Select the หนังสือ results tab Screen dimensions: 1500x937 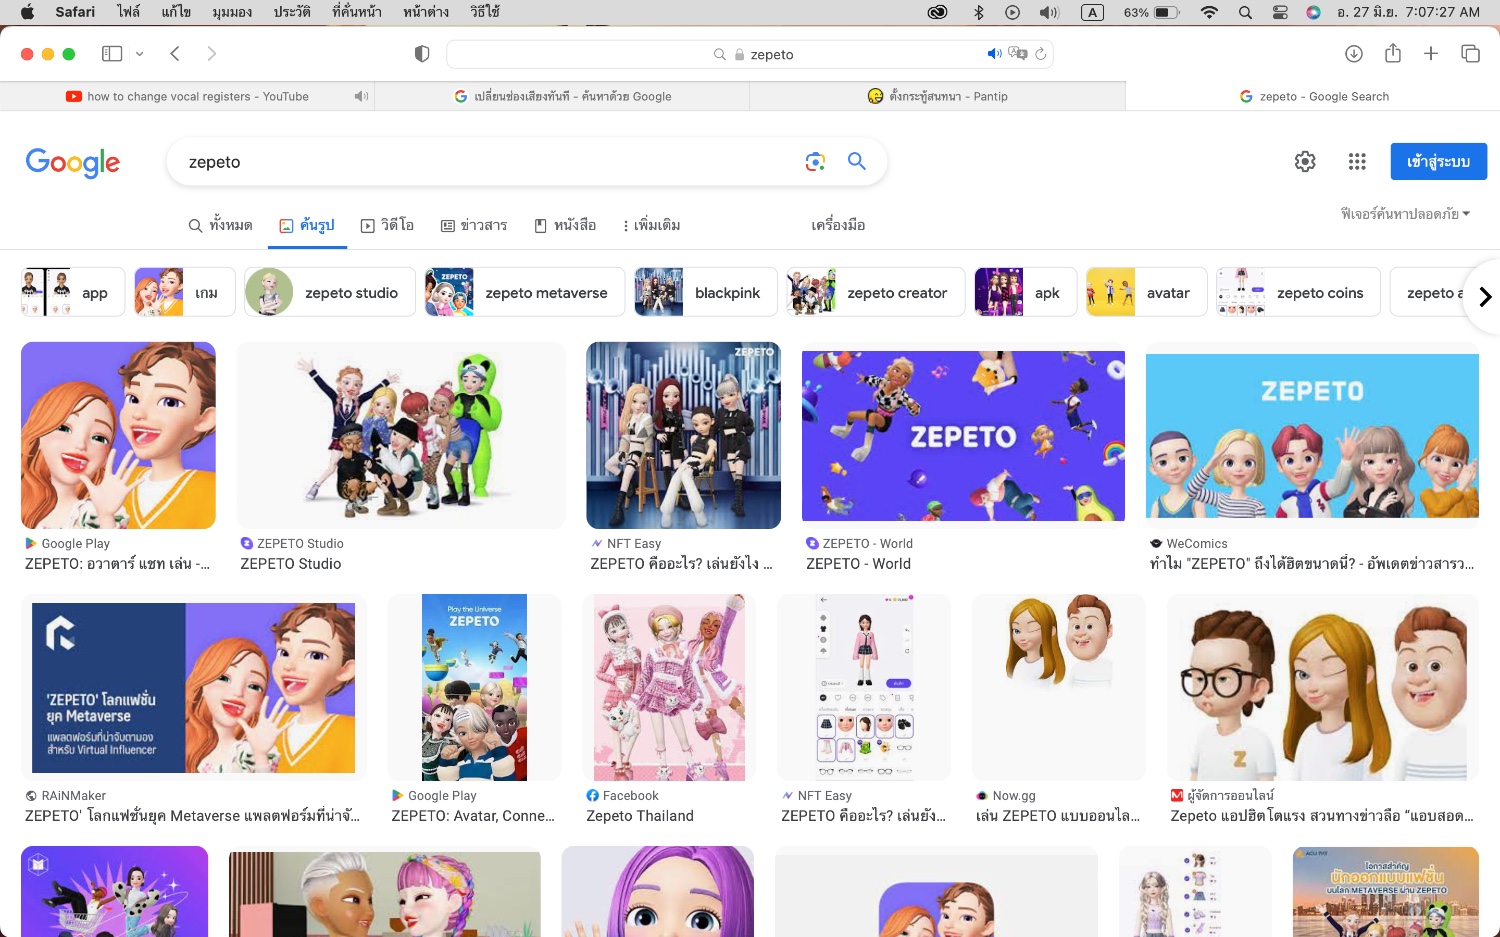565,225
